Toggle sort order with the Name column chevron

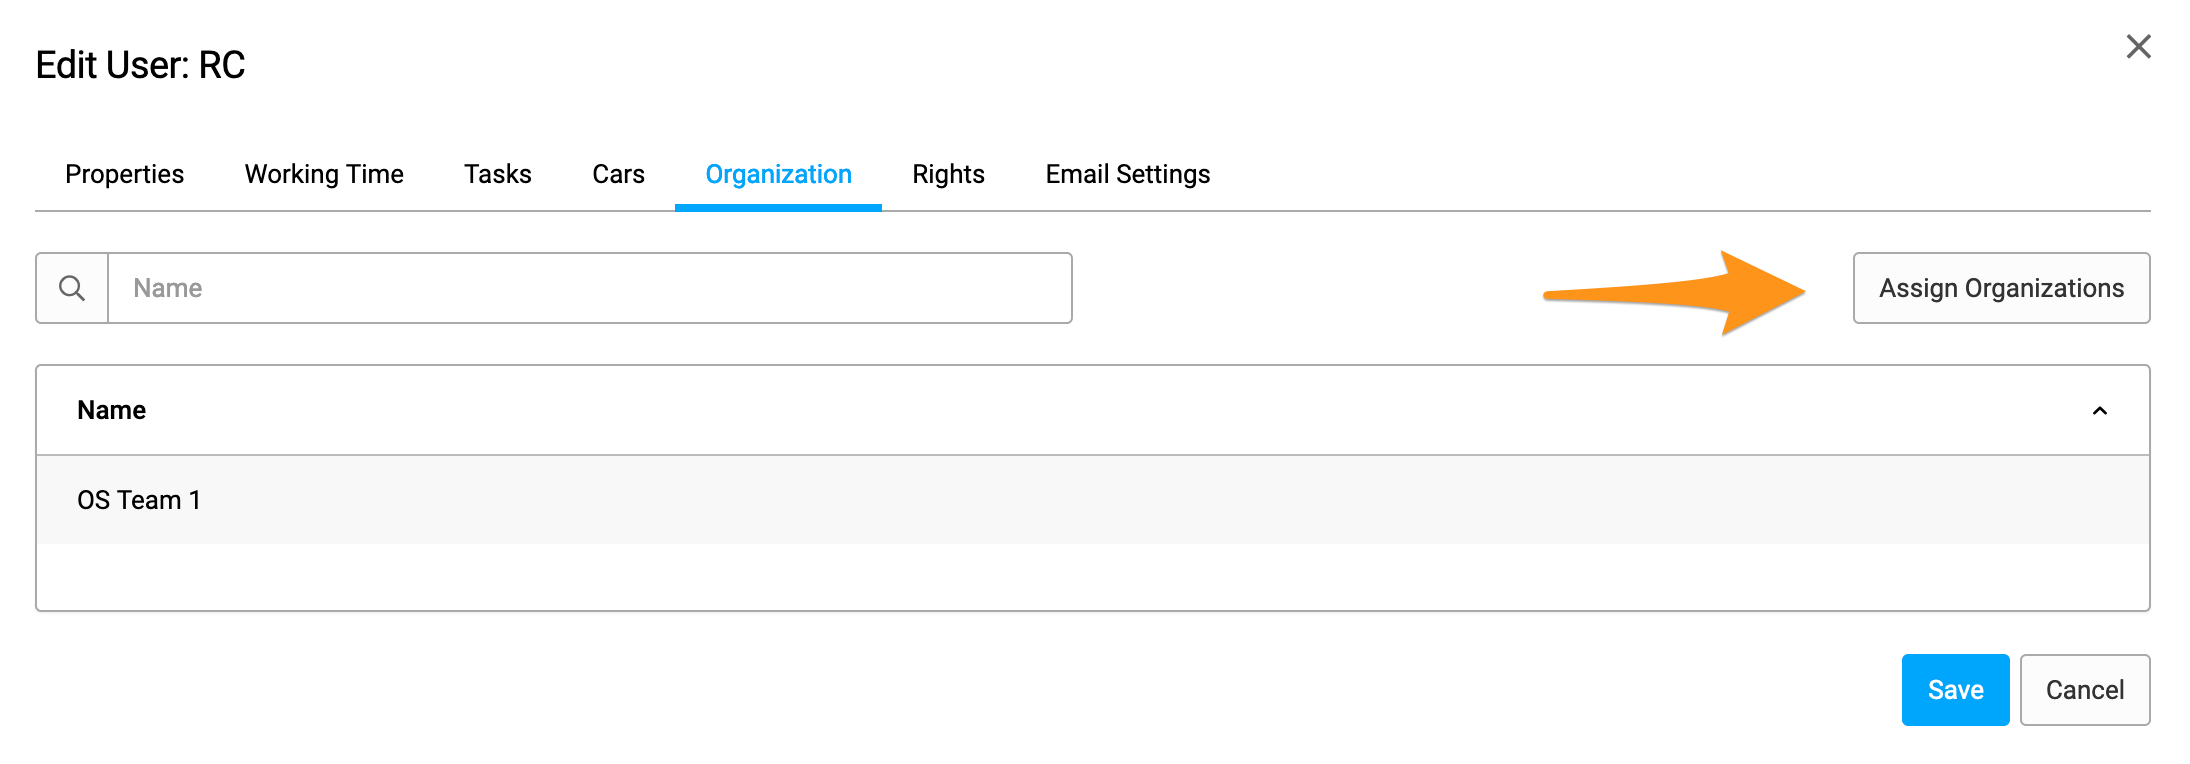2099,411
